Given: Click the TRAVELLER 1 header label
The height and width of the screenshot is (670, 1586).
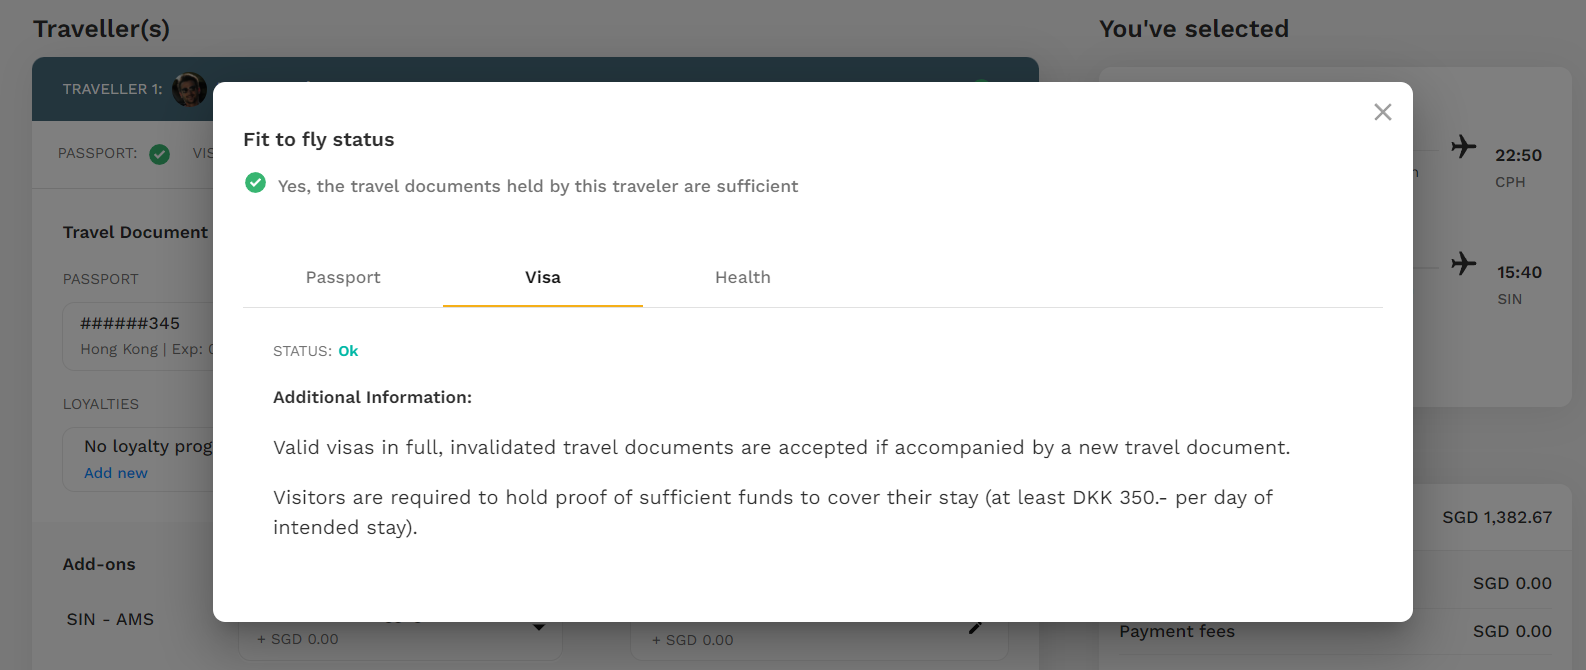Looking at the screenshot, I should click(113, 89).
